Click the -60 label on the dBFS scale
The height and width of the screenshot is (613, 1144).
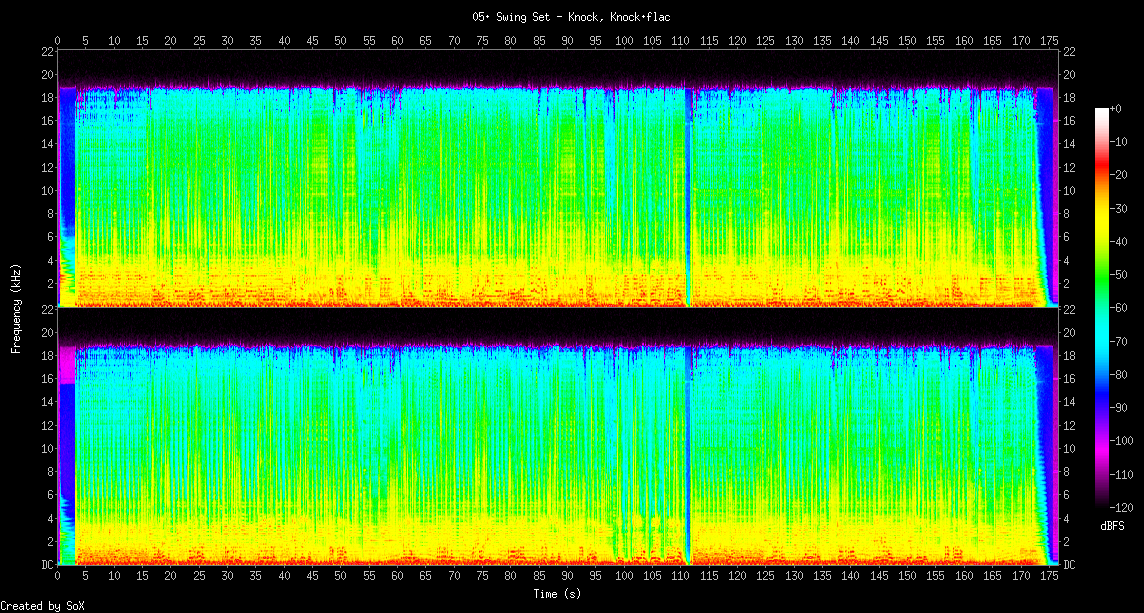[1123, 308]
